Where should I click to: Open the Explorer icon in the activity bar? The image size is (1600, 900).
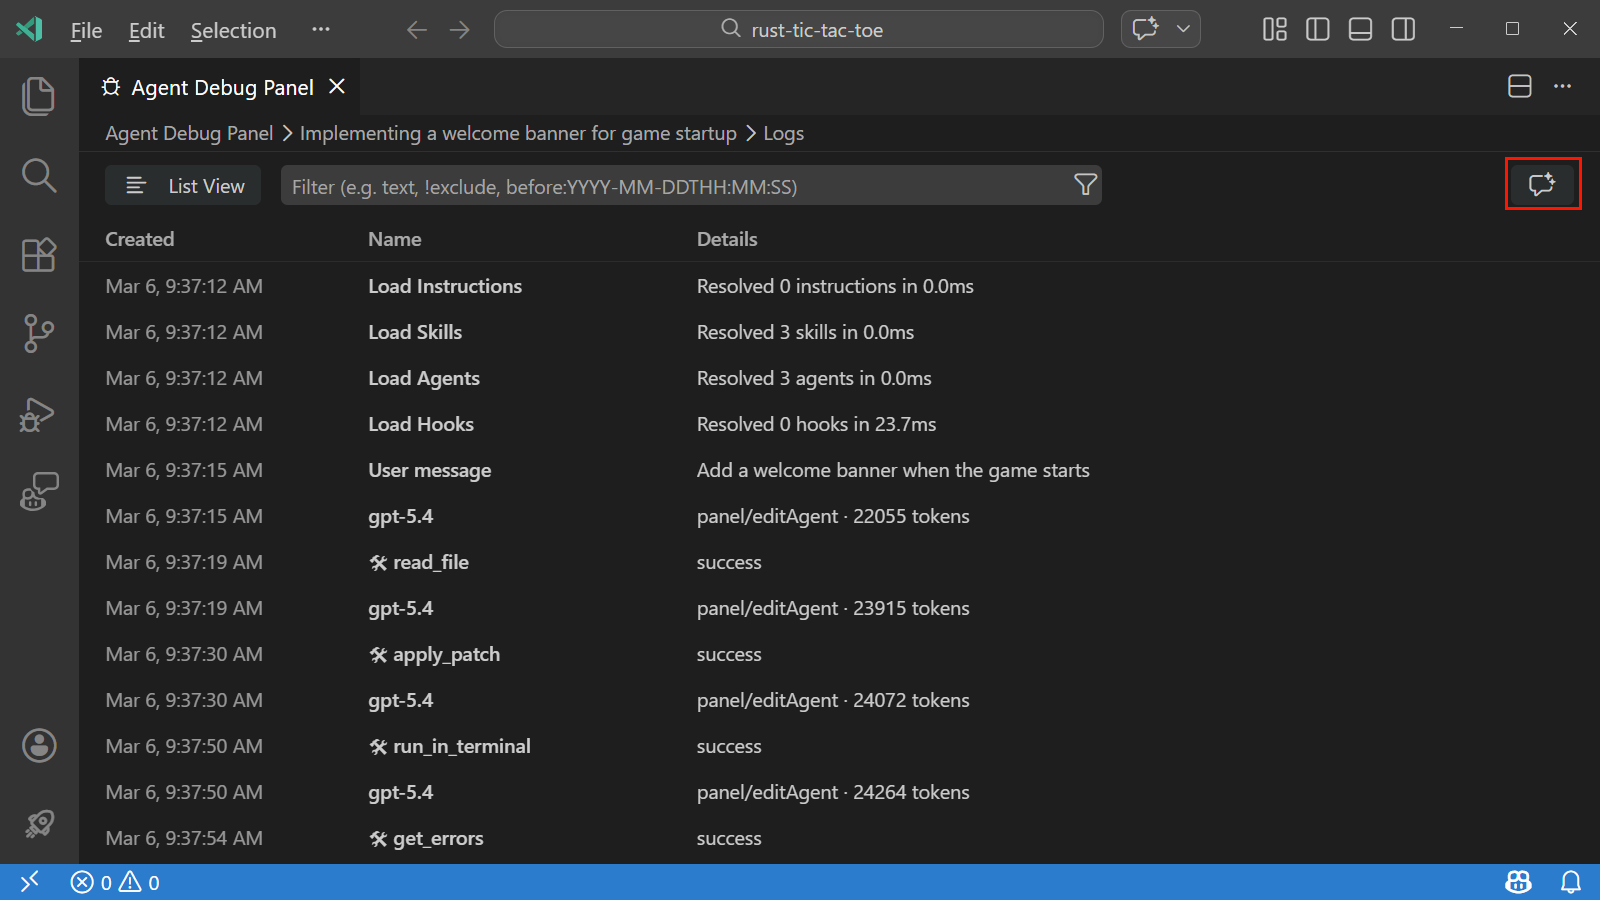tap(38, 95)
